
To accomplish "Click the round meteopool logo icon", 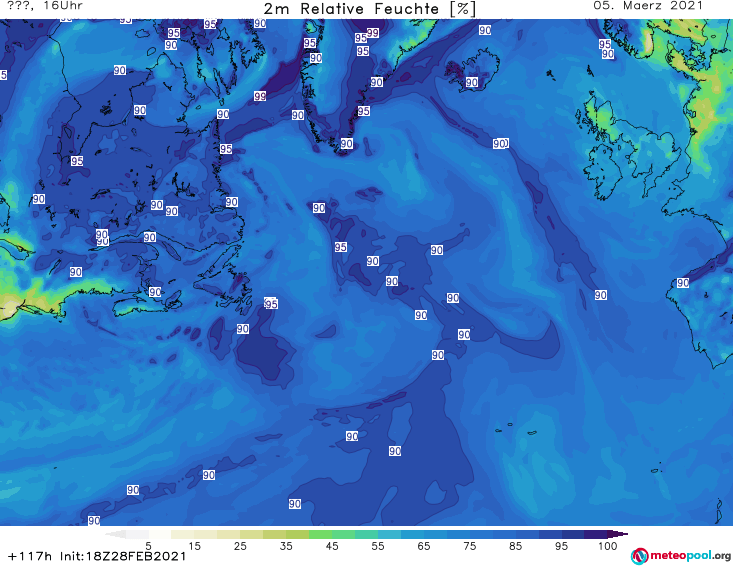I will point(639,556).
